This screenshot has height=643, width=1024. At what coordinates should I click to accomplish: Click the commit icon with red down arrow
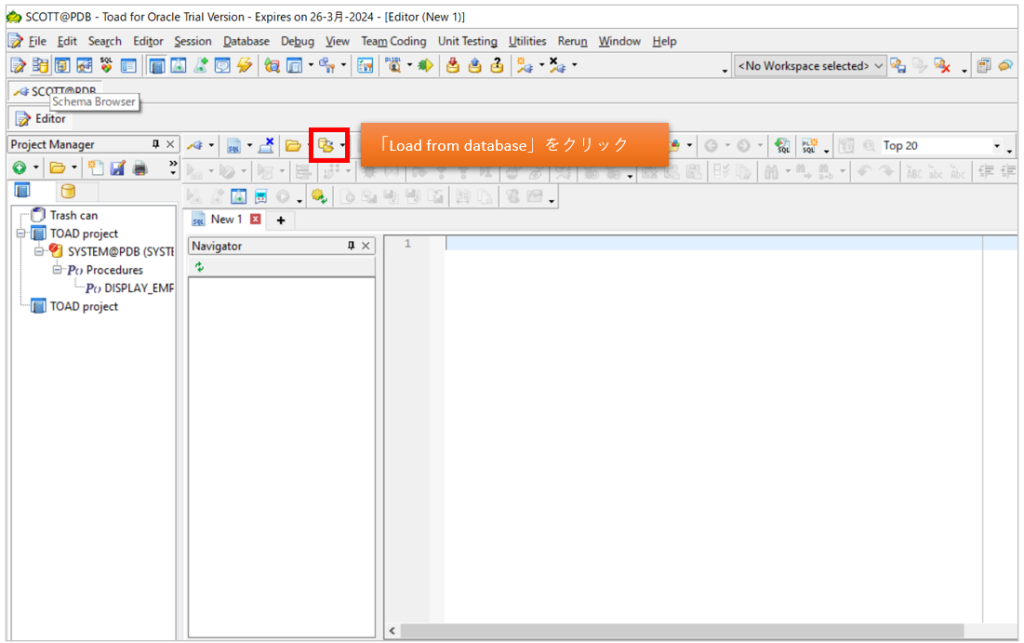[453, 65]
